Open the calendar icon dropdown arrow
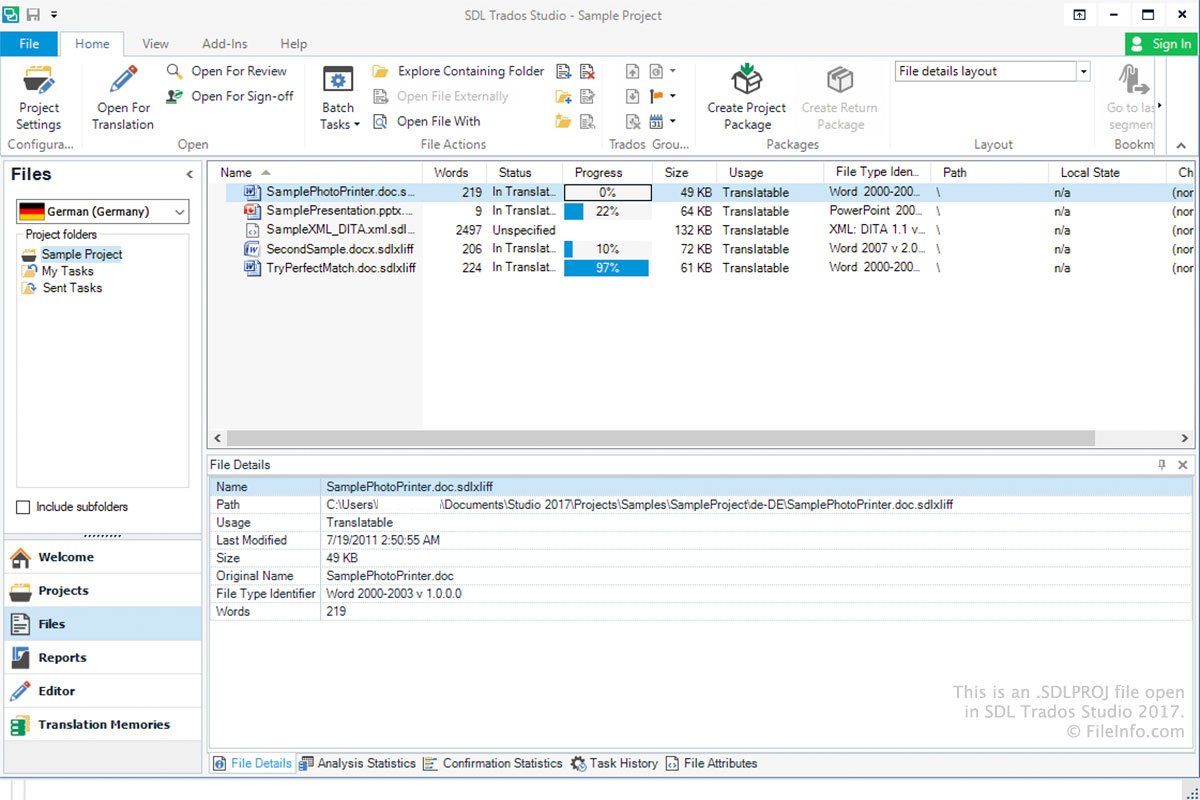 click(x=673, y=121)
